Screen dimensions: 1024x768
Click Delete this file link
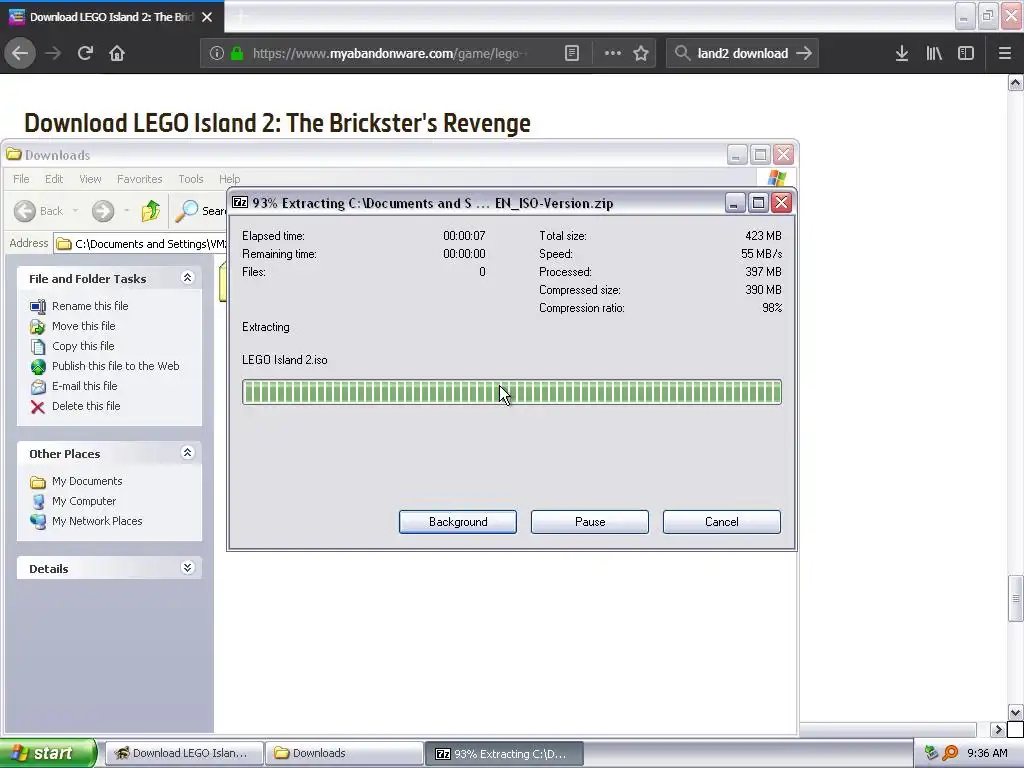[x=86, y=406]
